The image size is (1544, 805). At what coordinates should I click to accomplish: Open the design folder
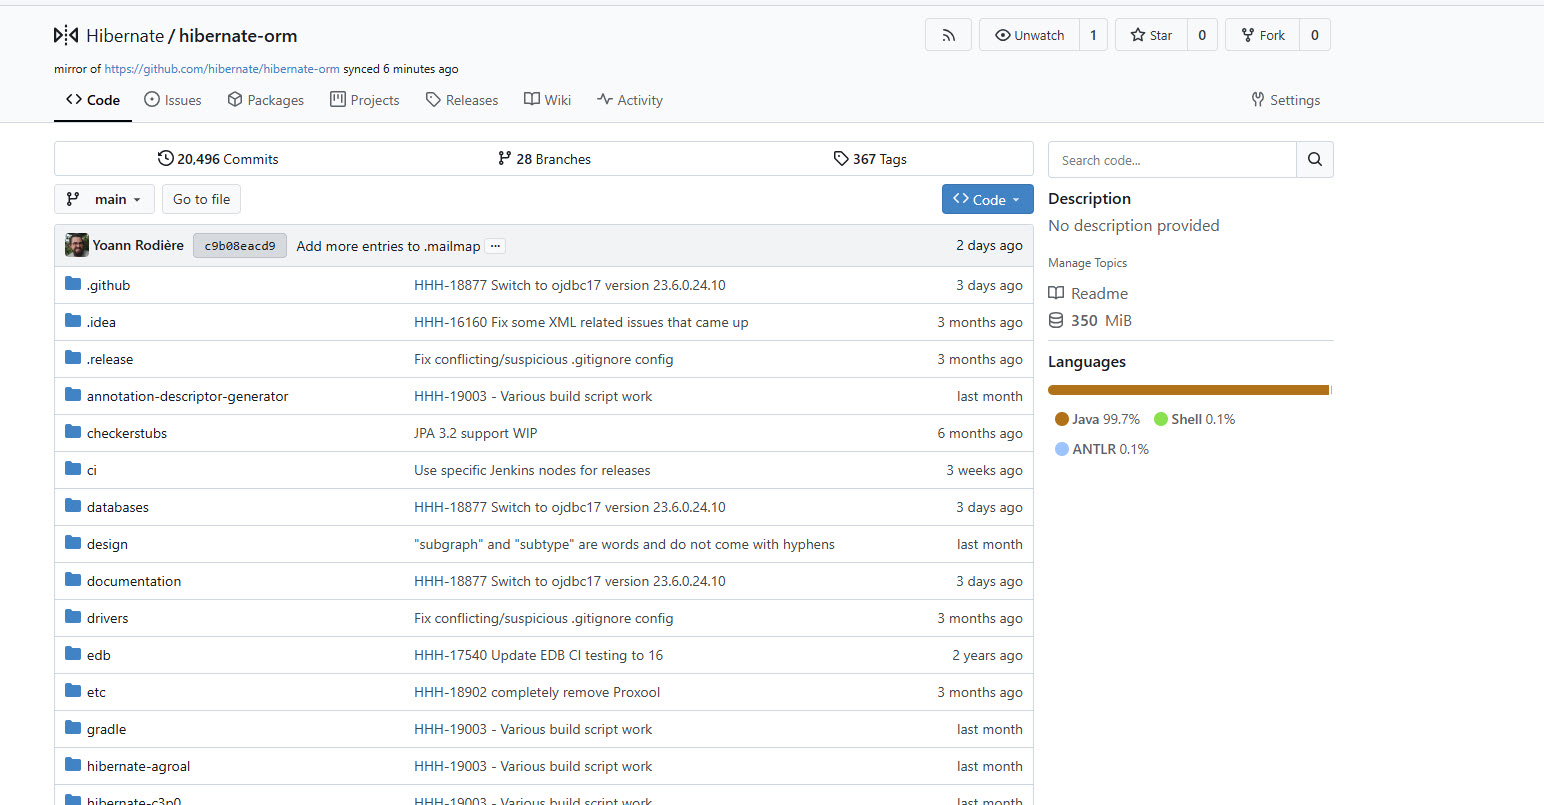107,544
